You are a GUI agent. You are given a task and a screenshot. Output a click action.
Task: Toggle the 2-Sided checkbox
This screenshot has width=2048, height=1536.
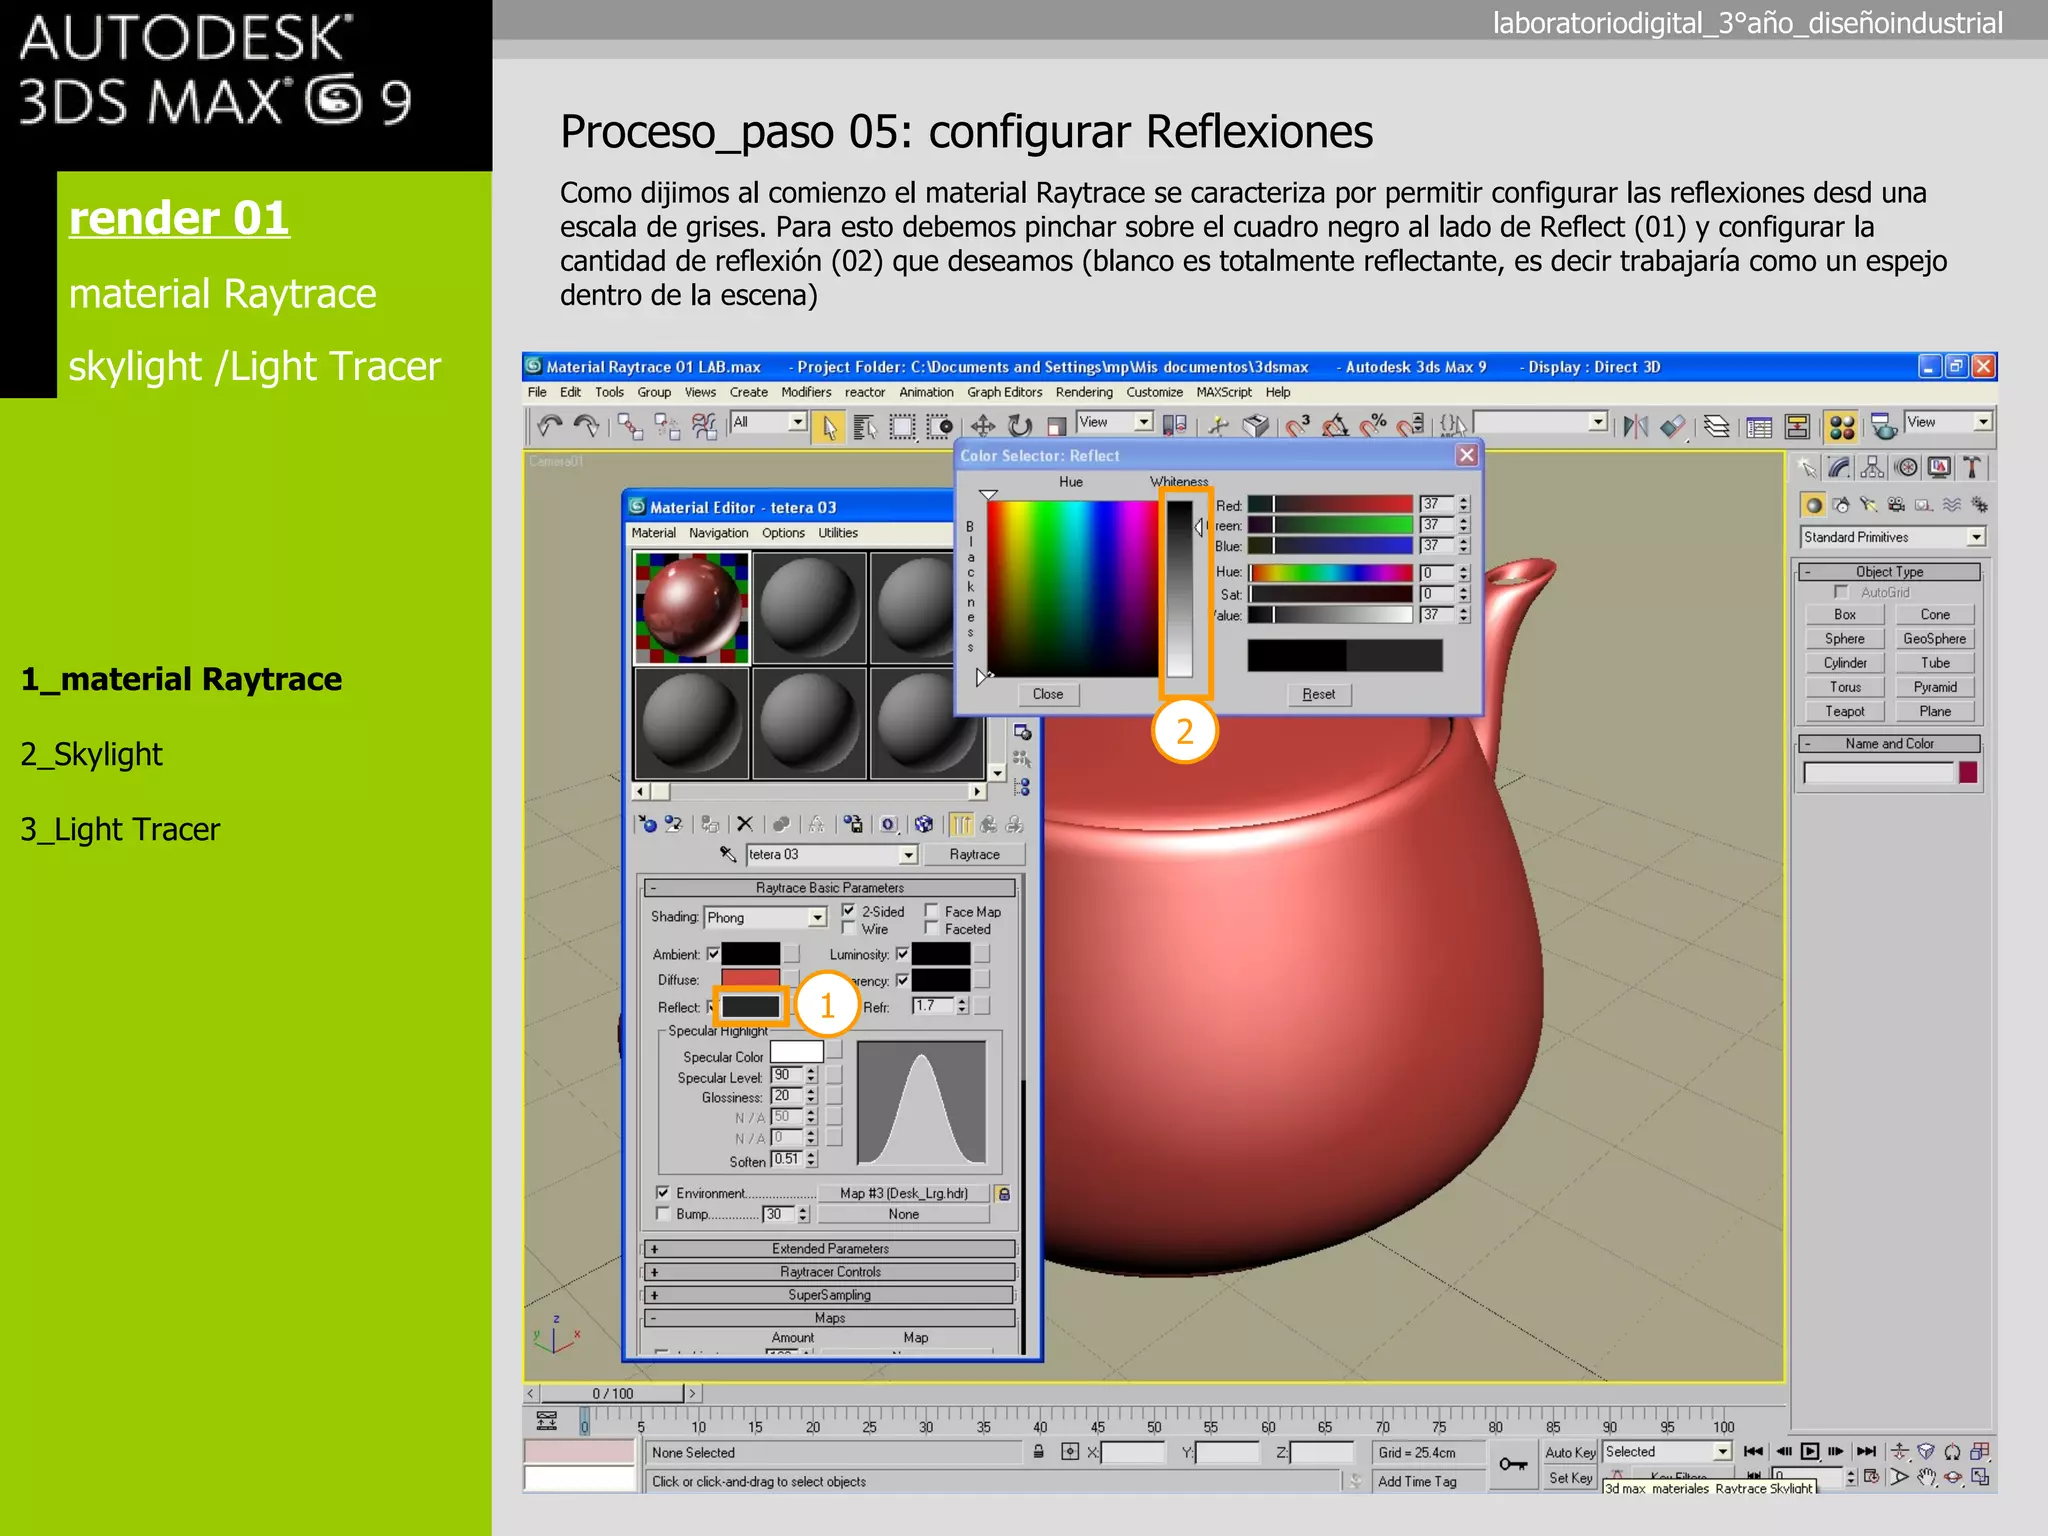click(x=848, y=911)
